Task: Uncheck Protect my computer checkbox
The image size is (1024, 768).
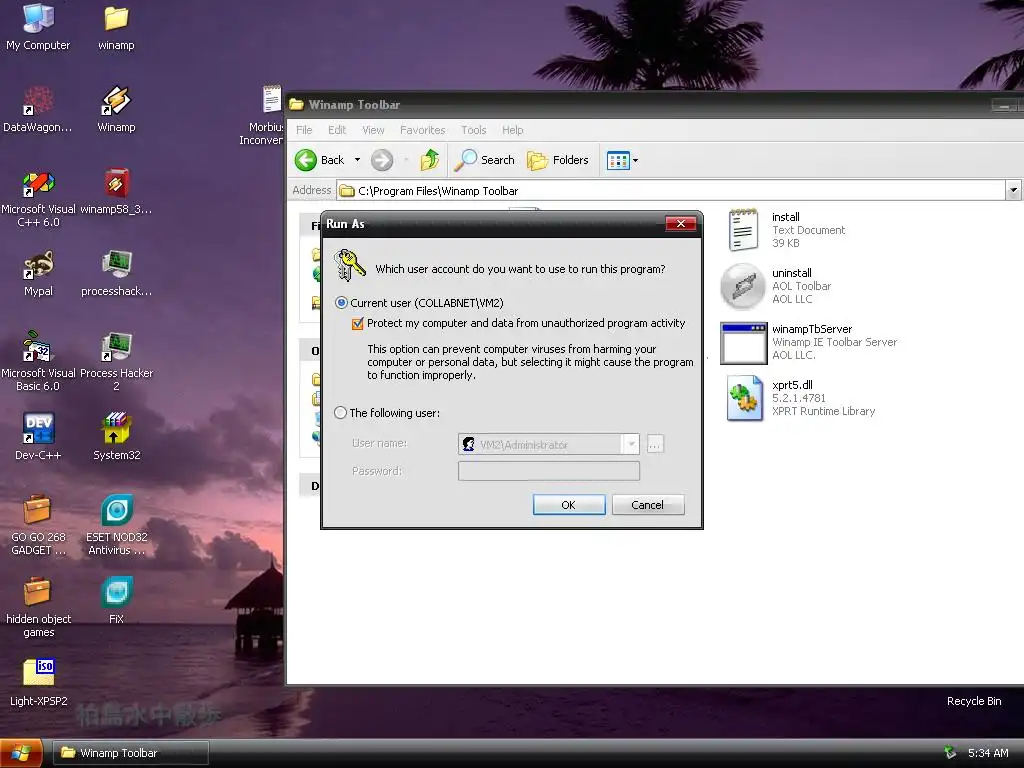Action: (x=357, y=323)
